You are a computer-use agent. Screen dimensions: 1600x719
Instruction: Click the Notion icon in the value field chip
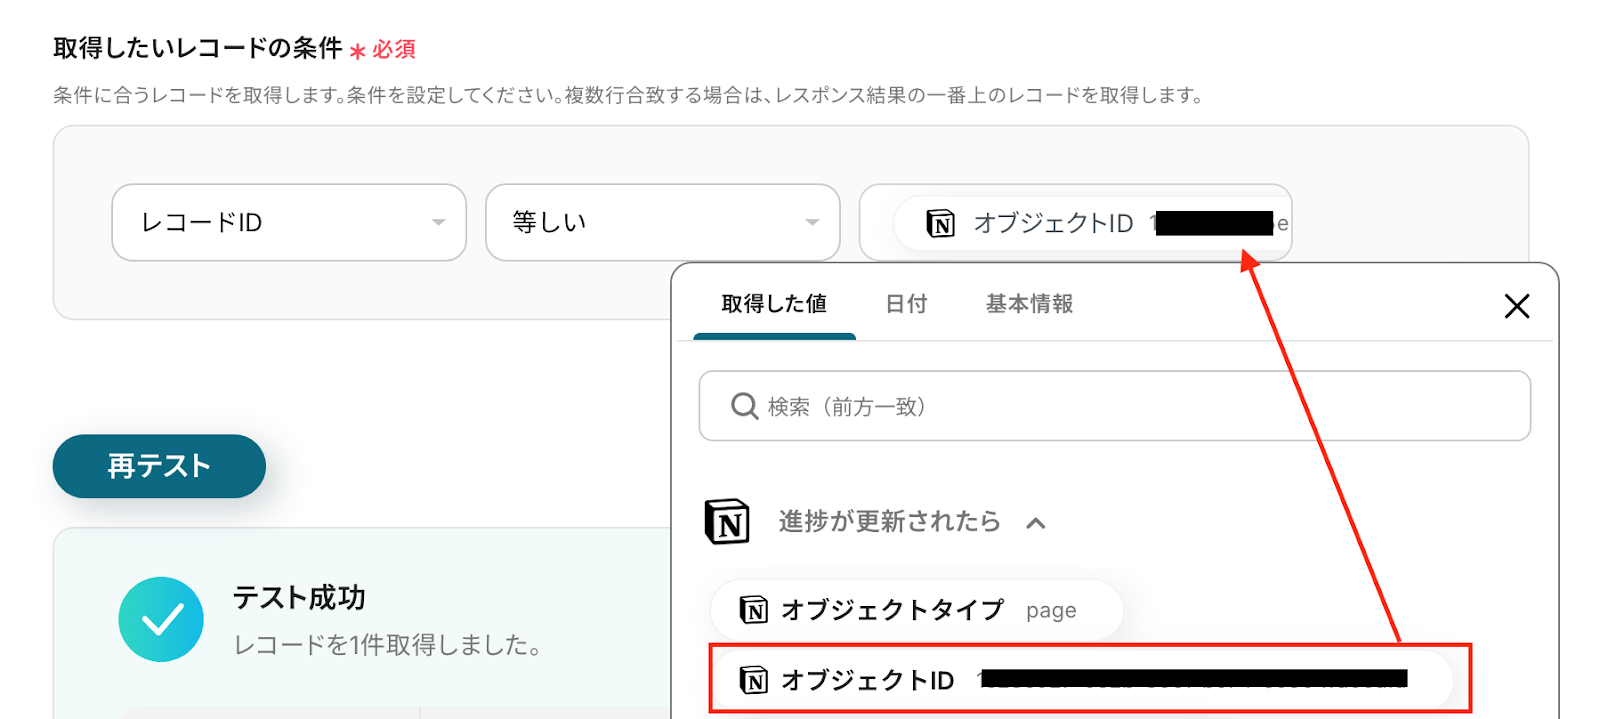[940, 223]
